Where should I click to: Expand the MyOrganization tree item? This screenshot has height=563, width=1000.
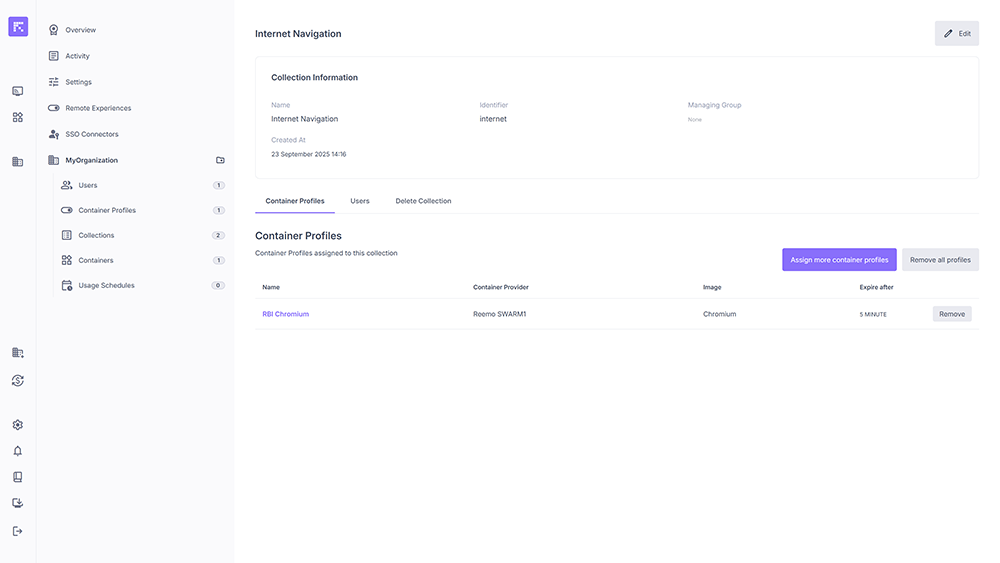91,160
